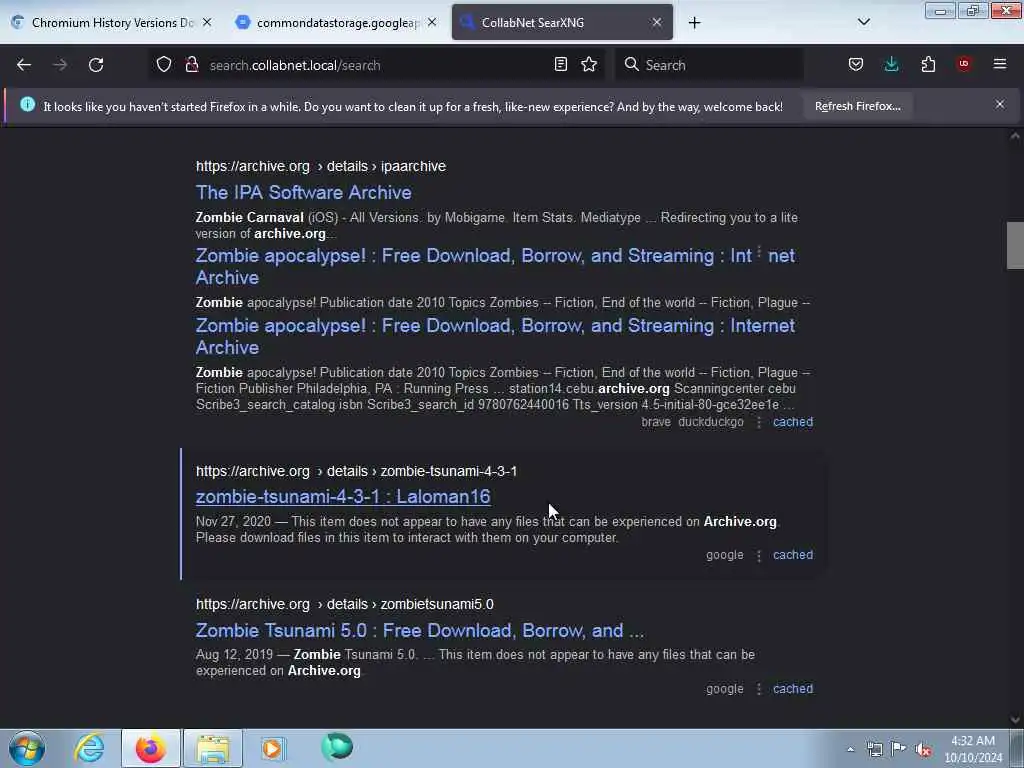Screen dimensions: 1024x768
Task: Click the Refresh Firefox button
Action: pyautogui.click(x=857, y=106)
